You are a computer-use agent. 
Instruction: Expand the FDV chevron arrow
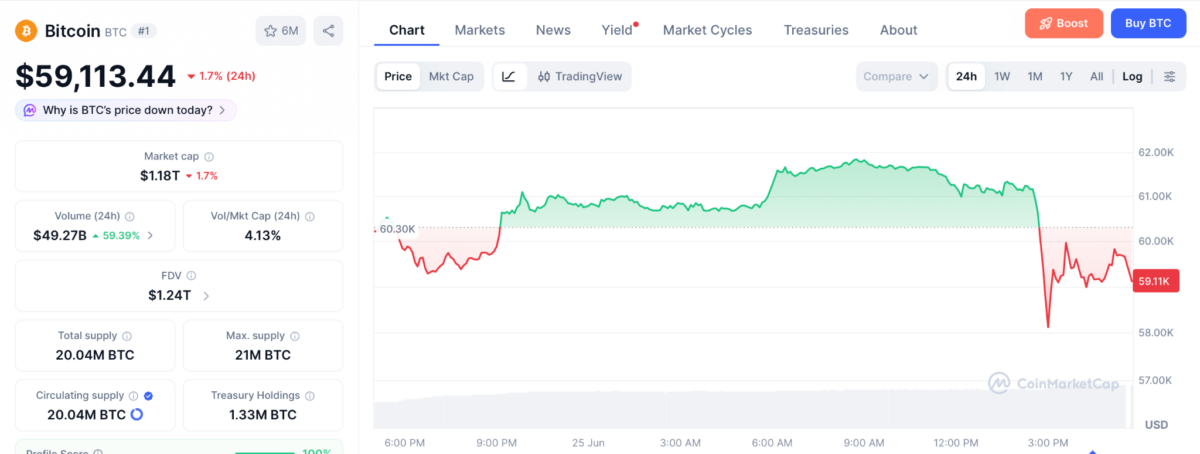point(206,296)
